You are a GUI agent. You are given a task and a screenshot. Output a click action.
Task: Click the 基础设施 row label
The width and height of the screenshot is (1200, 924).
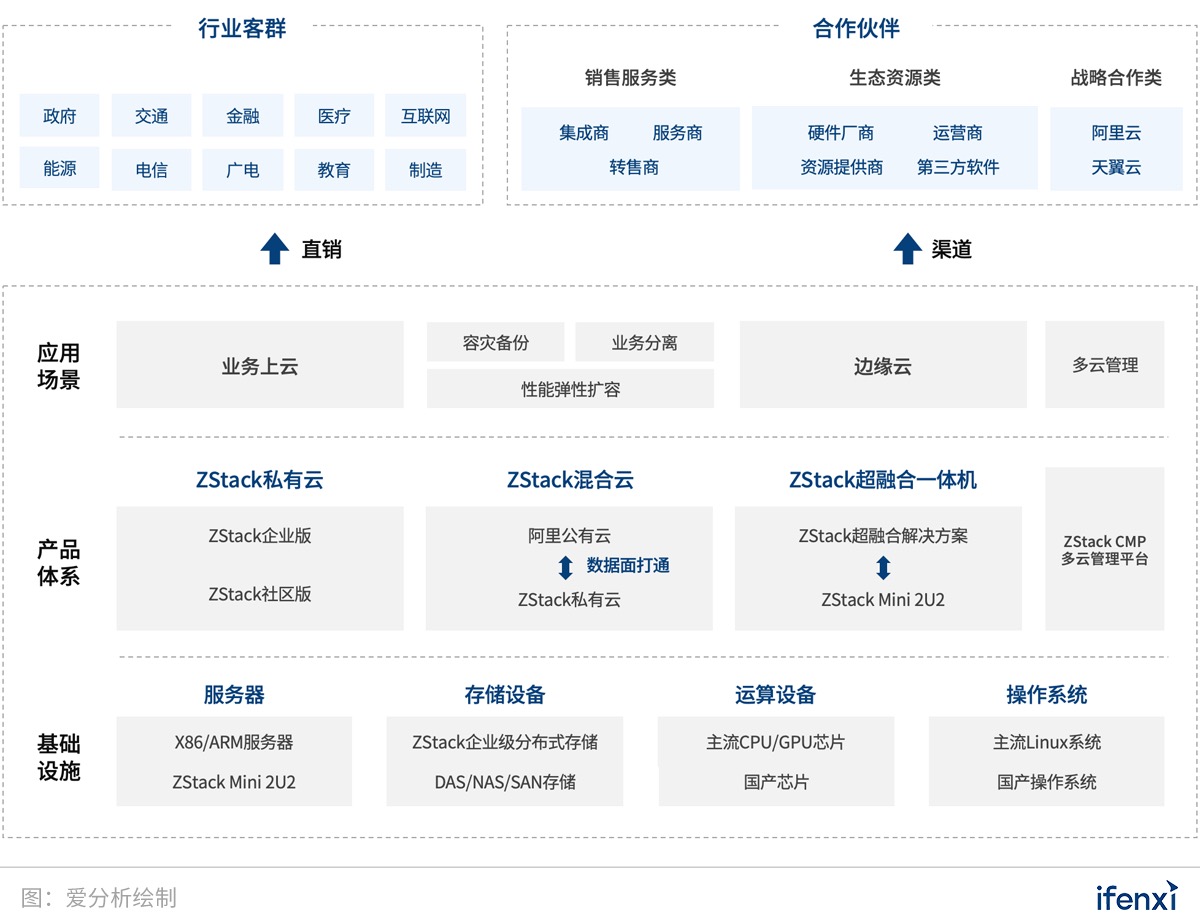click(x=58, y=758)
